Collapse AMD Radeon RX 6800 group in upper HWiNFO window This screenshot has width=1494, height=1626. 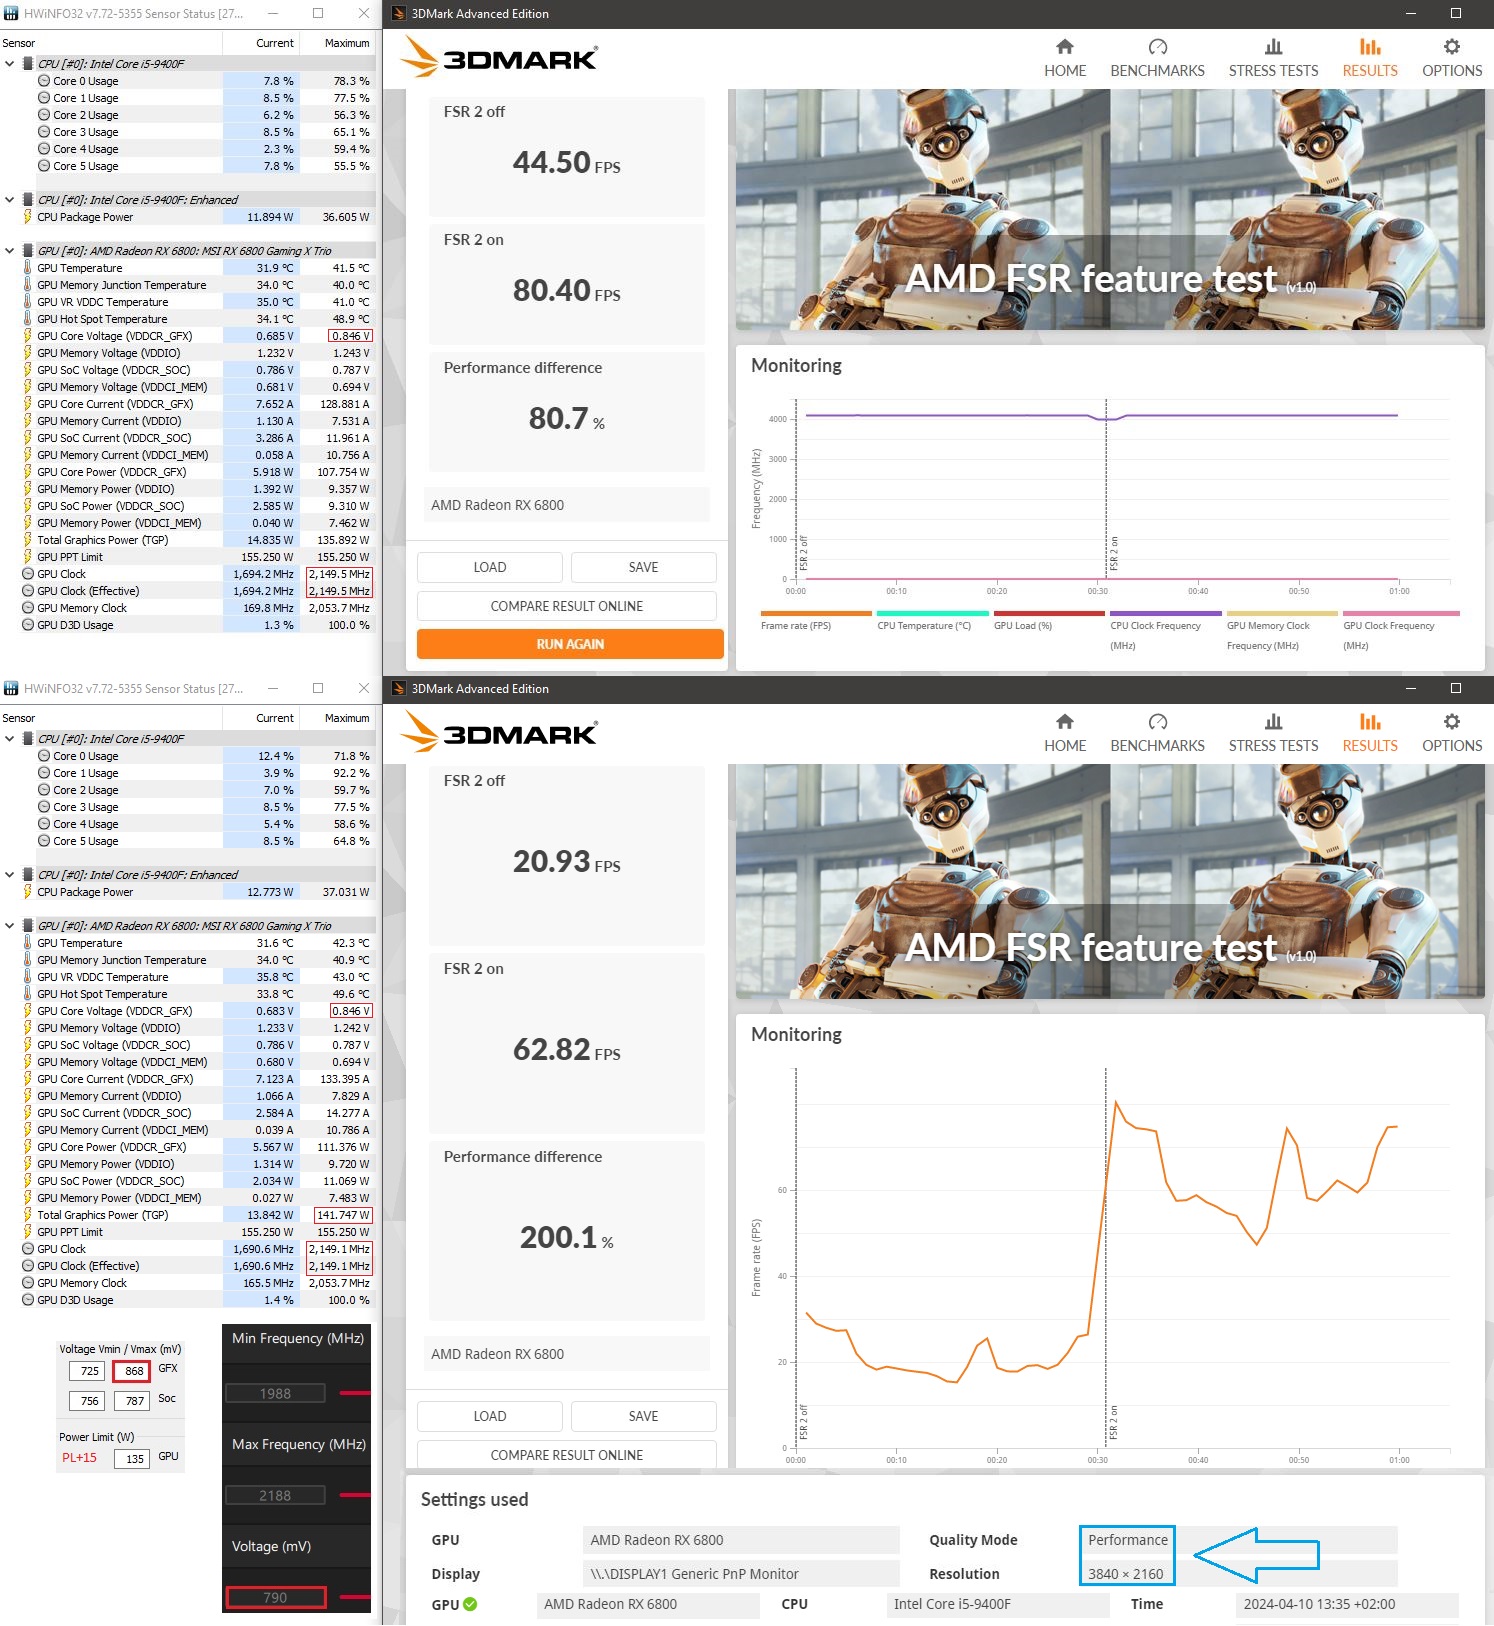coord(10,251)
